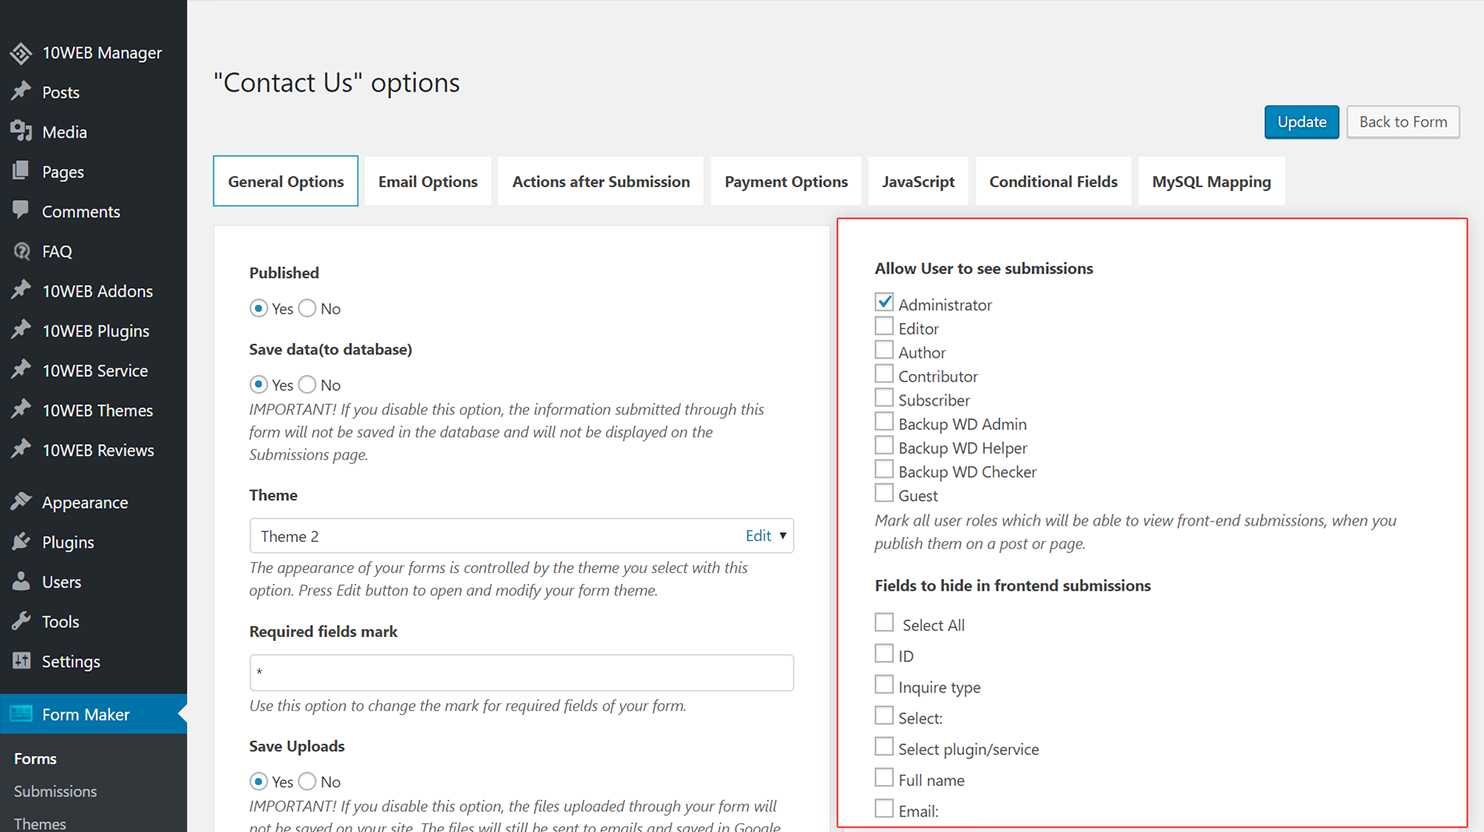Click the Tools wrench icon
This screenshot has height=832, width=1484.
(x=21, y=621)
